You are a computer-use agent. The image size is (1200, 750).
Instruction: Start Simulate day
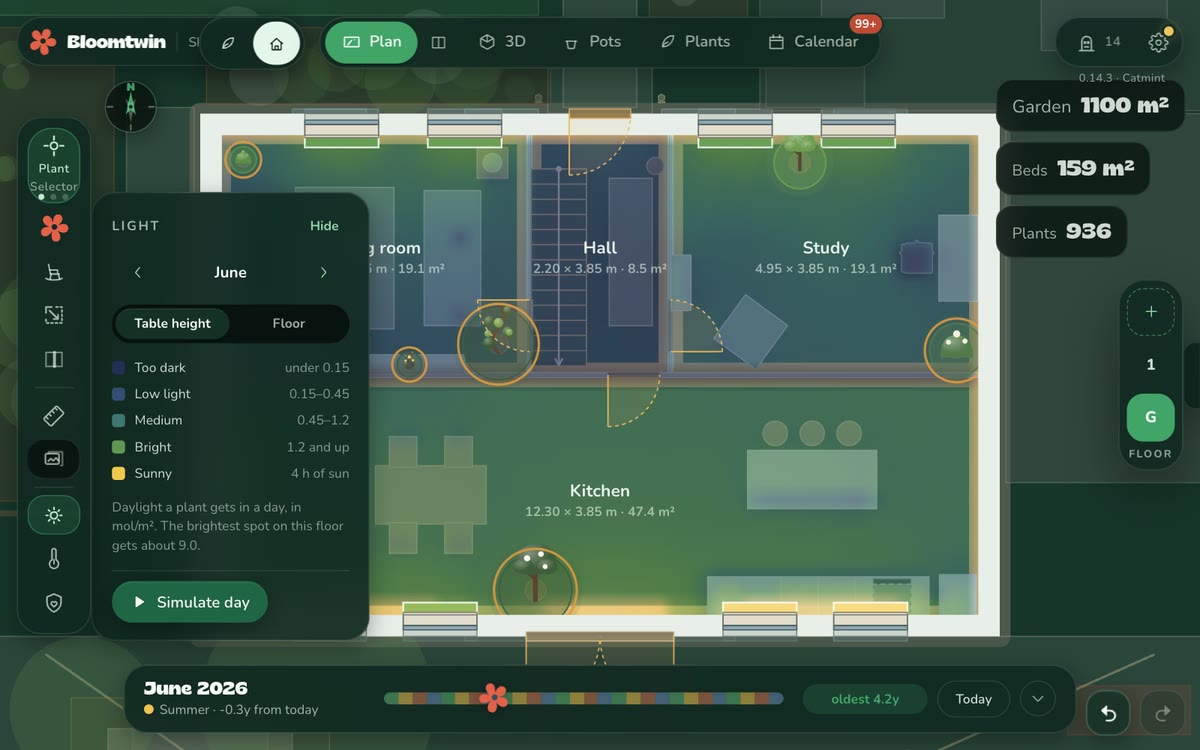click(189, 602)
